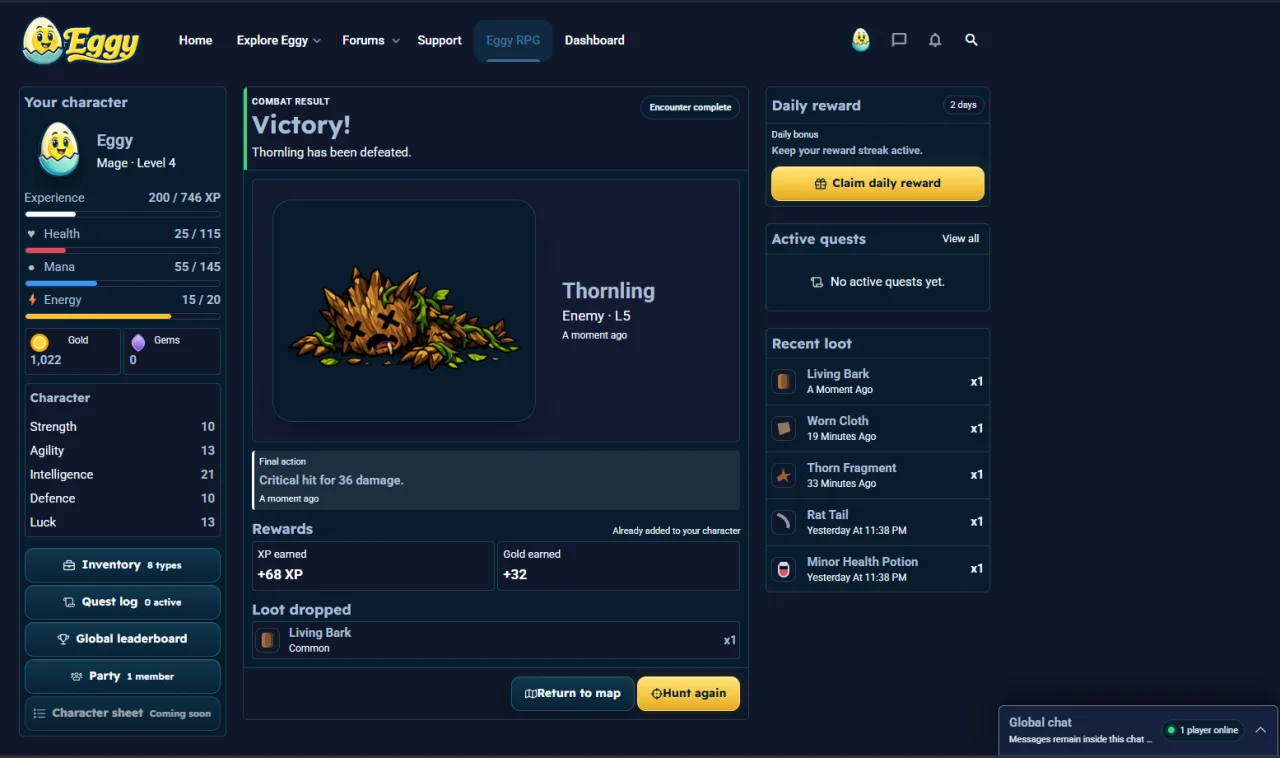Expand the Global chat panel chevron
Viewport: 1280px width, 758px height.
click(x=1260, y=730)
